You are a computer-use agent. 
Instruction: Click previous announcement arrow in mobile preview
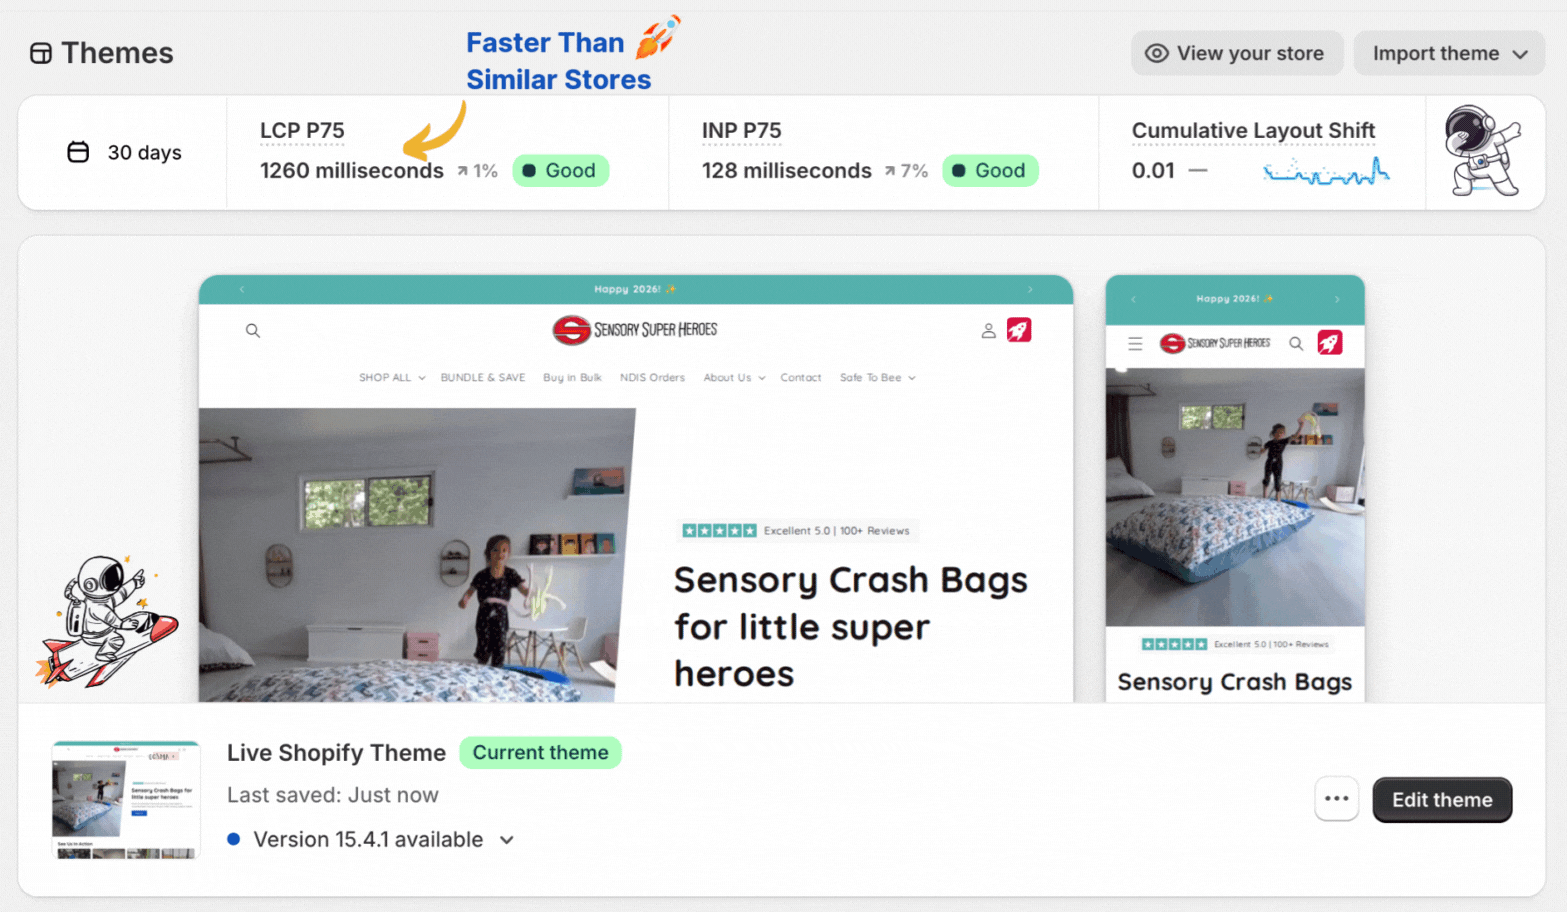tap(1133, 299)
